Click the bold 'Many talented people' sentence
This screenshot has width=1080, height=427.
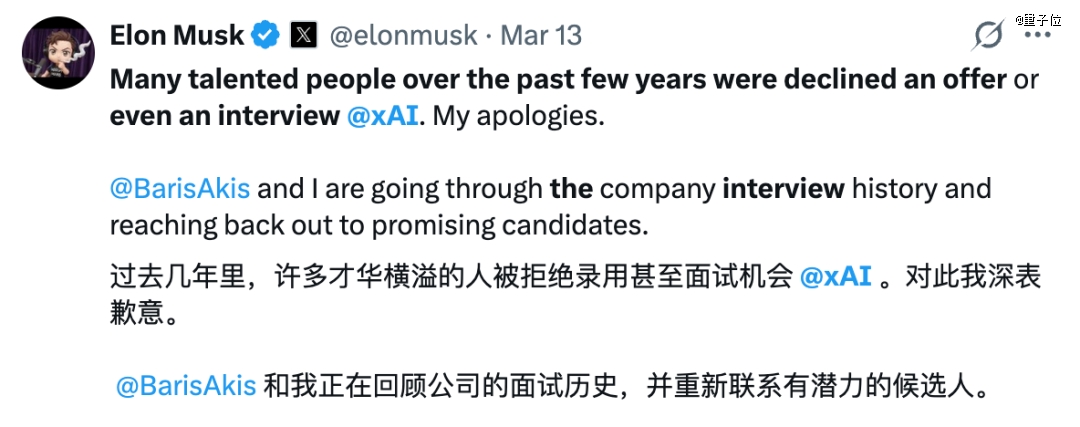click(x=400, y=80)
